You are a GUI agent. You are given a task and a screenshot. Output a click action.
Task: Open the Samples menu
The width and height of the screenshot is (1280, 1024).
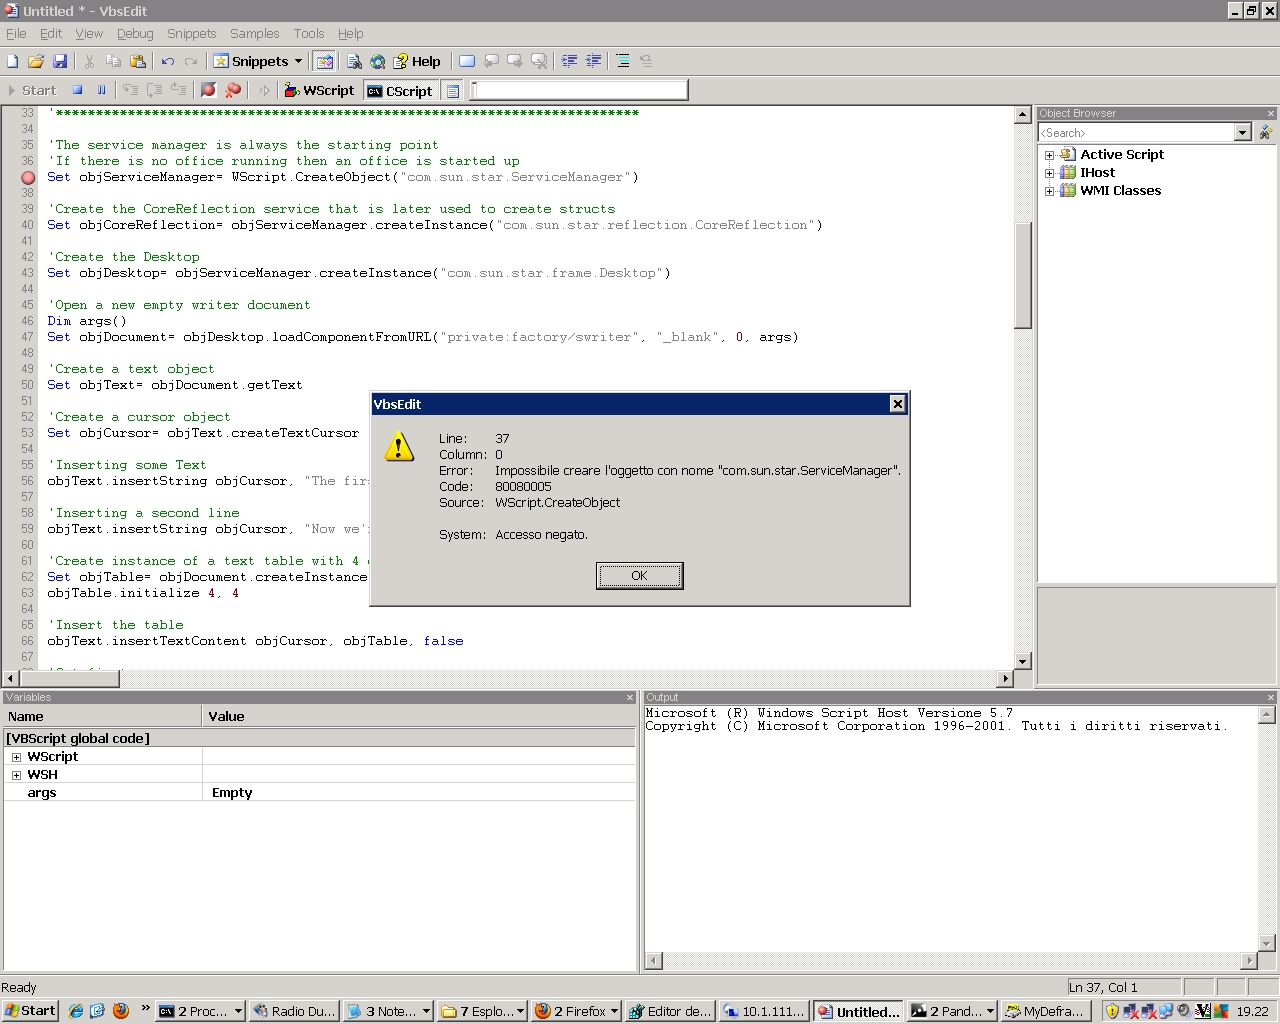click(x=254, y=33)
